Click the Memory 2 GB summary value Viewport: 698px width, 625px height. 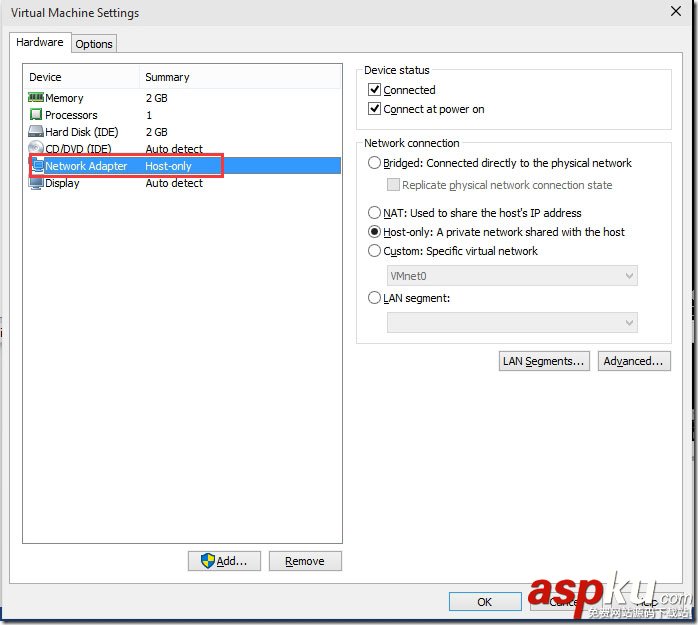pos(157,98)
